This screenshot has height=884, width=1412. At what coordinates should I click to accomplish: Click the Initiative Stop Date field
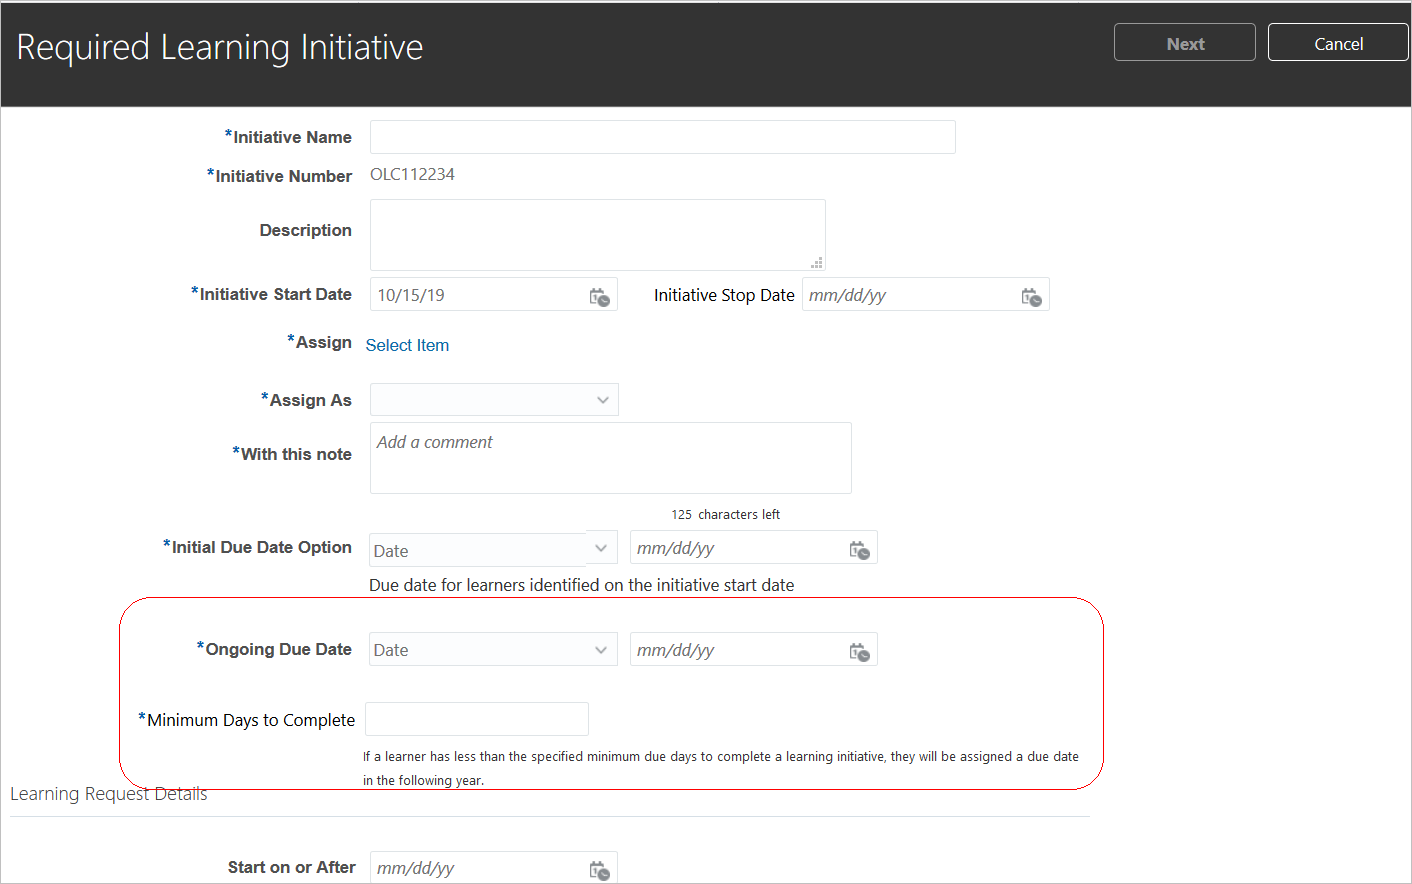pos(908,295)
